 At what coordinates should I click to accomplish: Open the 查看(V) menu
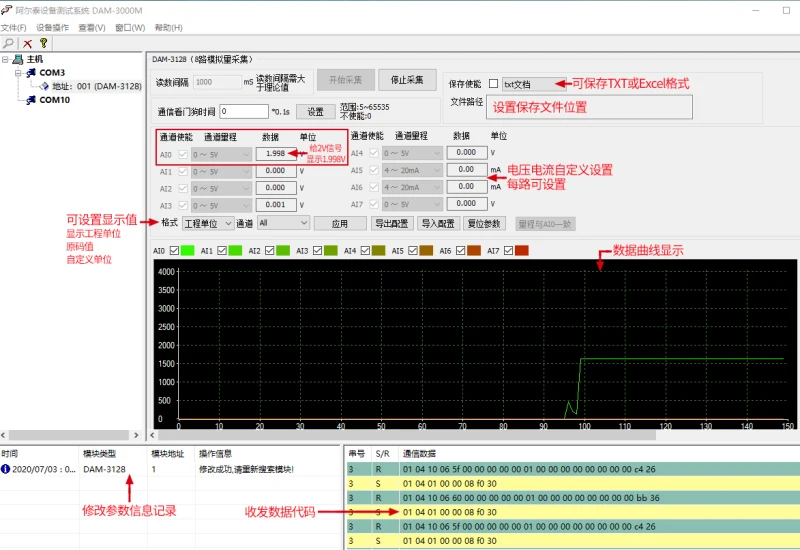(x=91, y=27)
